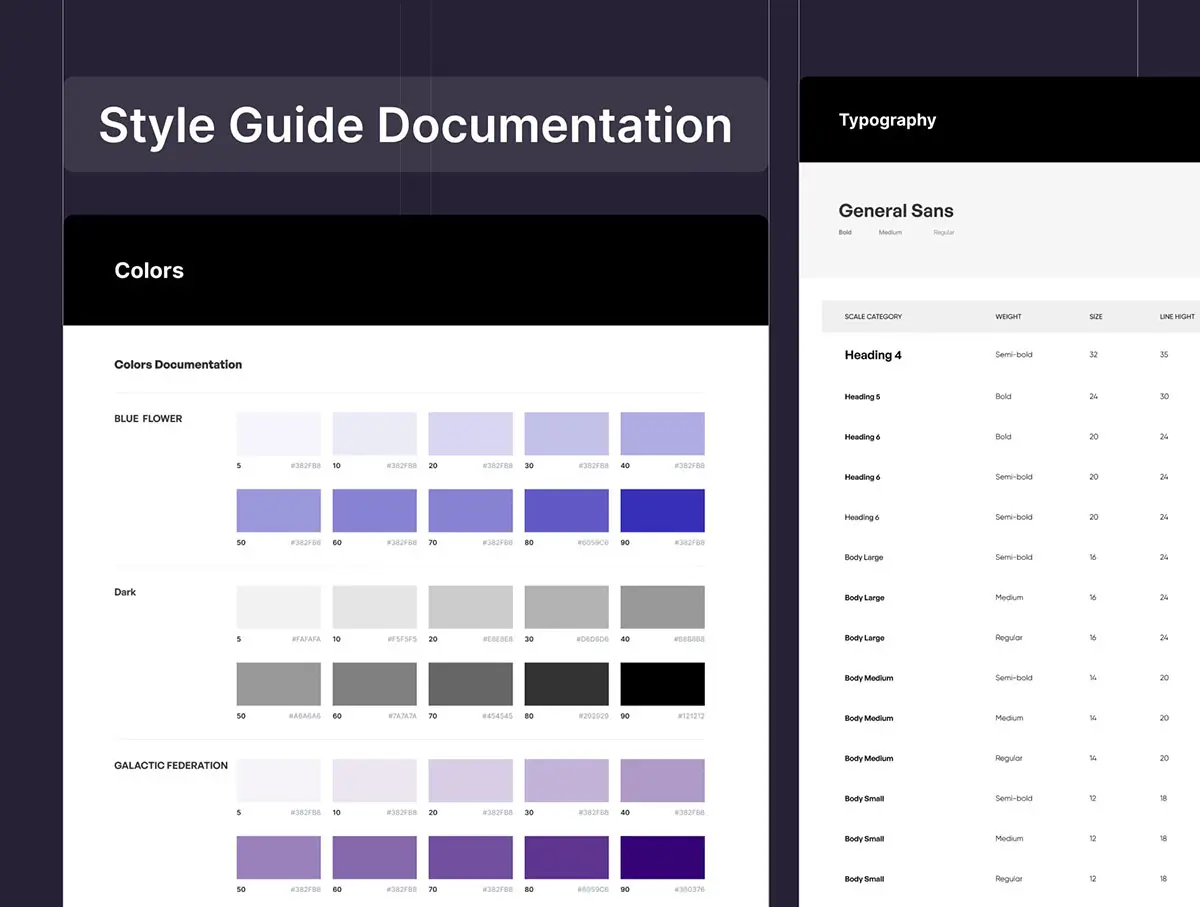Click the Dark 80 color swatch

566,684
